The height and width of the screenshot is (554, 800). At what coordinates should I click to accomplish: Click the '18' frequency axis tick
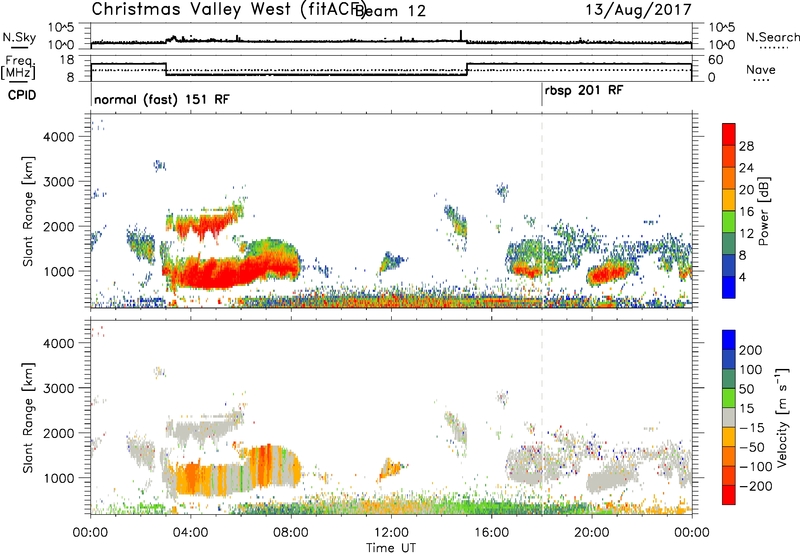[x=67, y=60]
